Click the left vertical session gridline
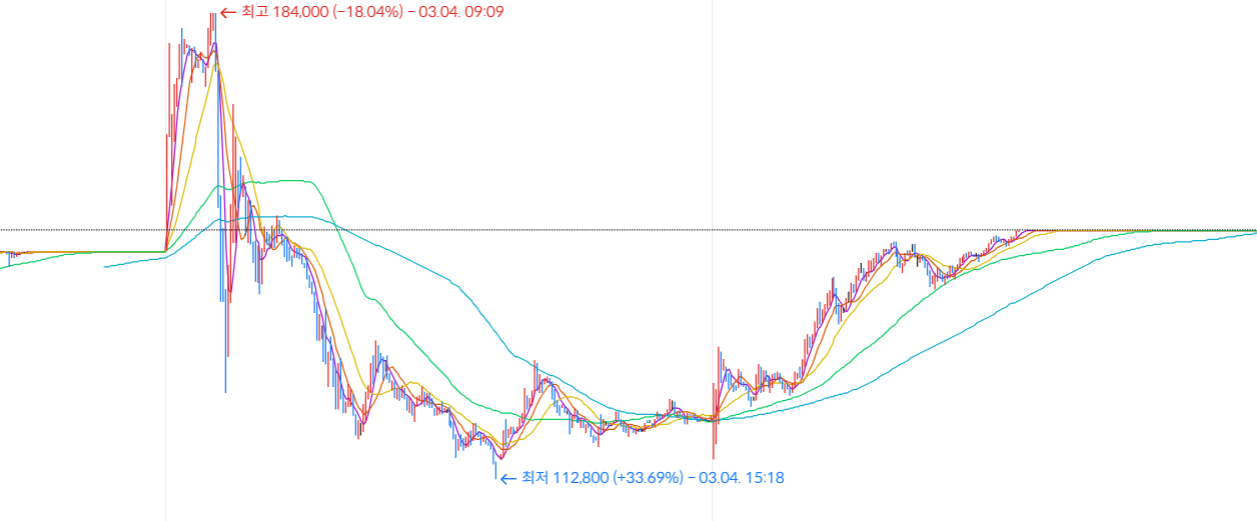The width and height of the screenshot is (1257, 521). point(165,400)
